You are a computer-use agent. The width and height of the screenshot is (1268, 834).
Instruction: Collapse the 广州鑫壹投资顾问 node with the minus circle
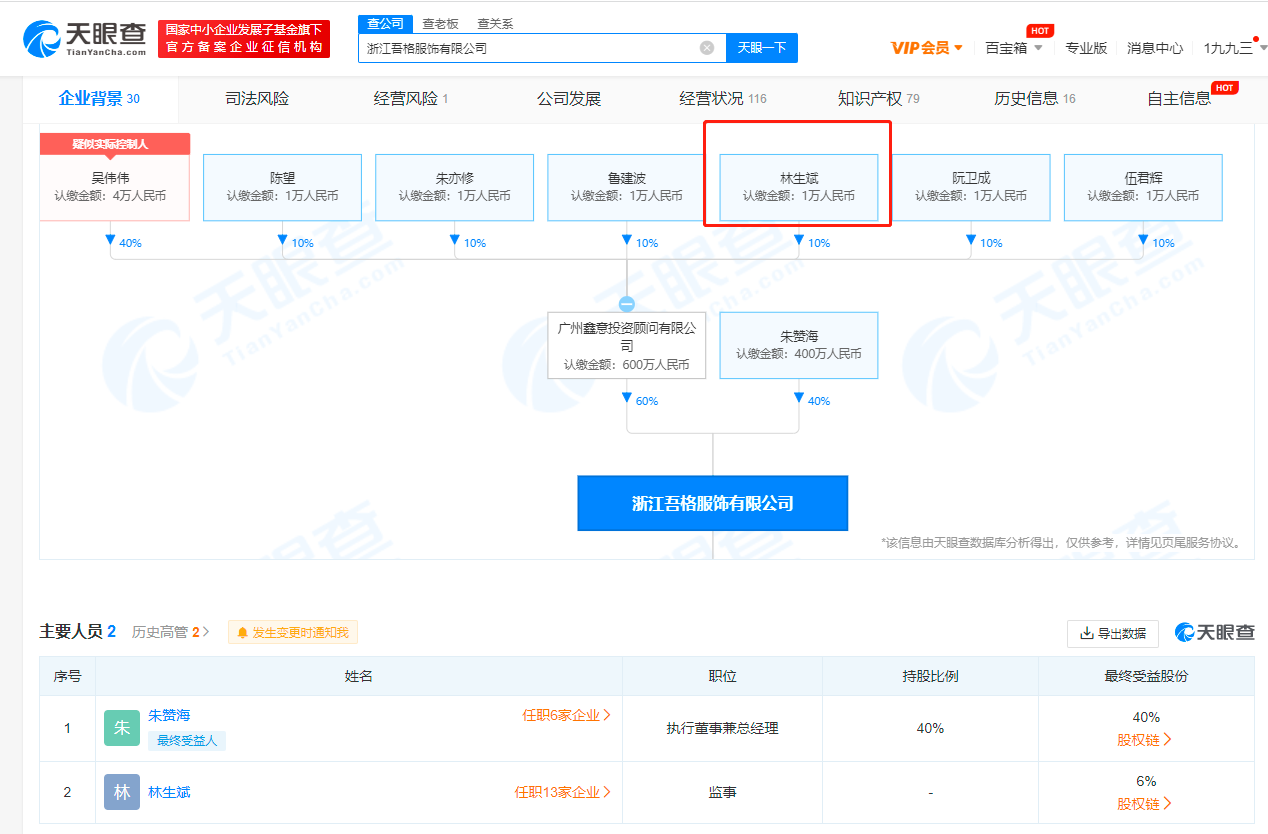point(627,304)
